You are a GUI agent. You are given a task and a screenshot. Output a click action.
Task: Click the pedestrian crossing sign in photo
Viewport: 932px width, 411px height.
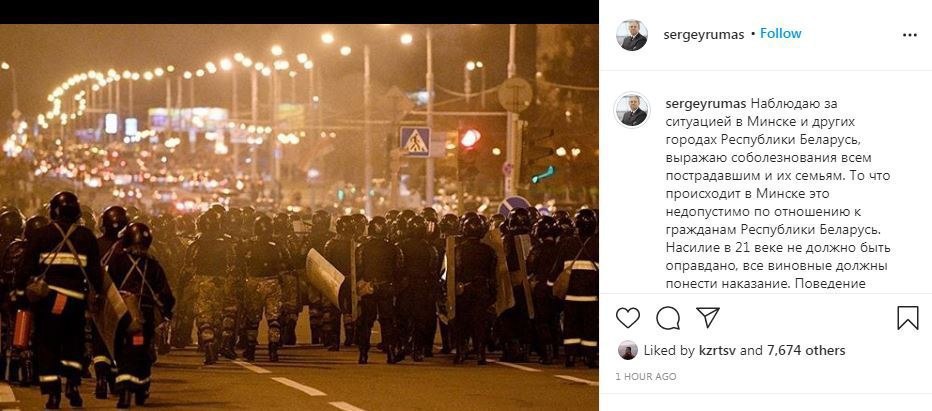tap(415, 142)
